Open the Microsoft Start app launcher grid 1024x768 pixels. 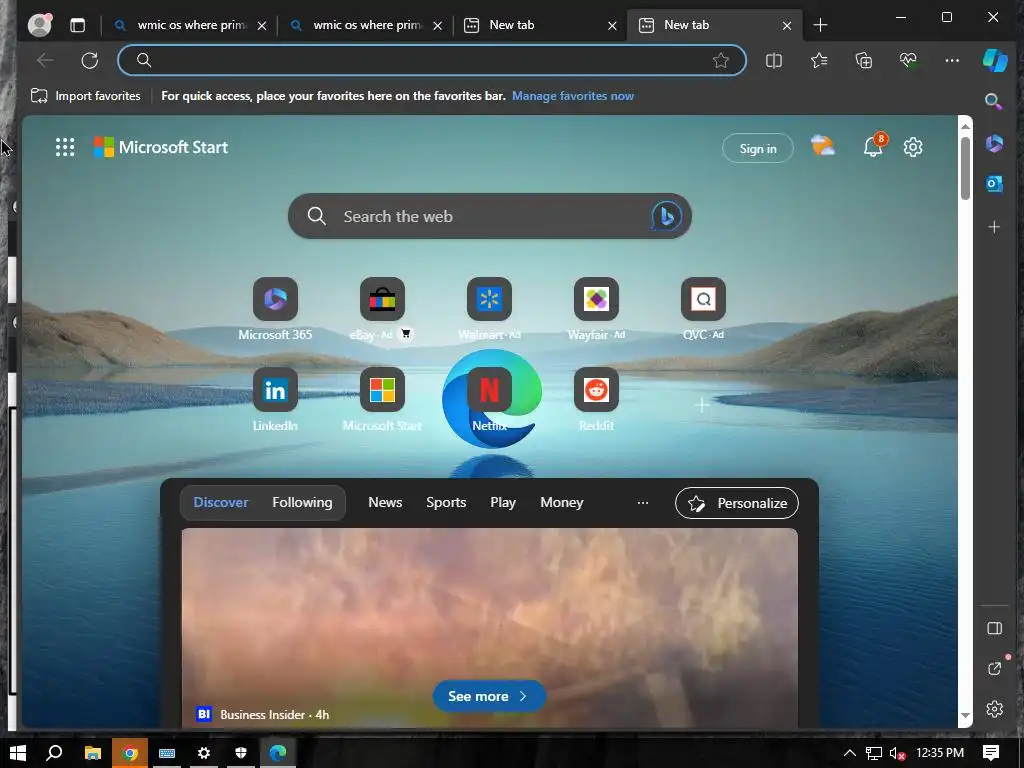[x=65, y=147]
